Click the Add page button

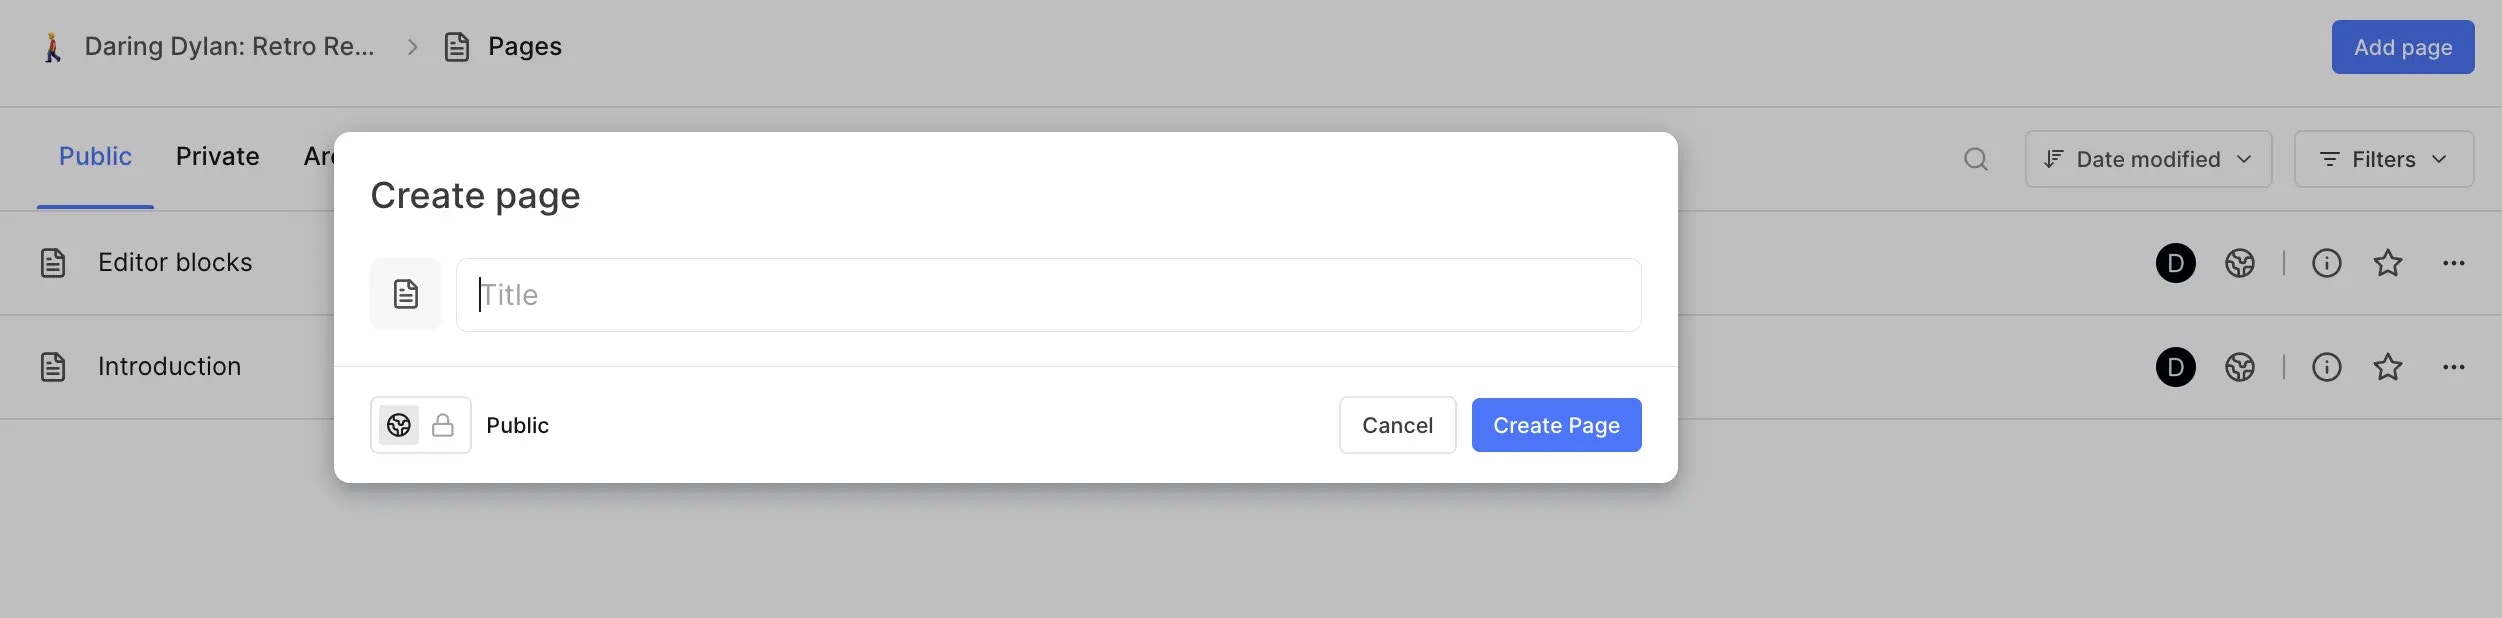point(2402,46)
